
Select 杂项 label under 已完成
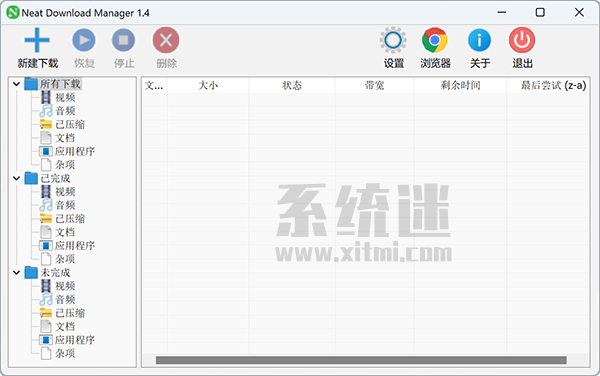coord(65,259)
